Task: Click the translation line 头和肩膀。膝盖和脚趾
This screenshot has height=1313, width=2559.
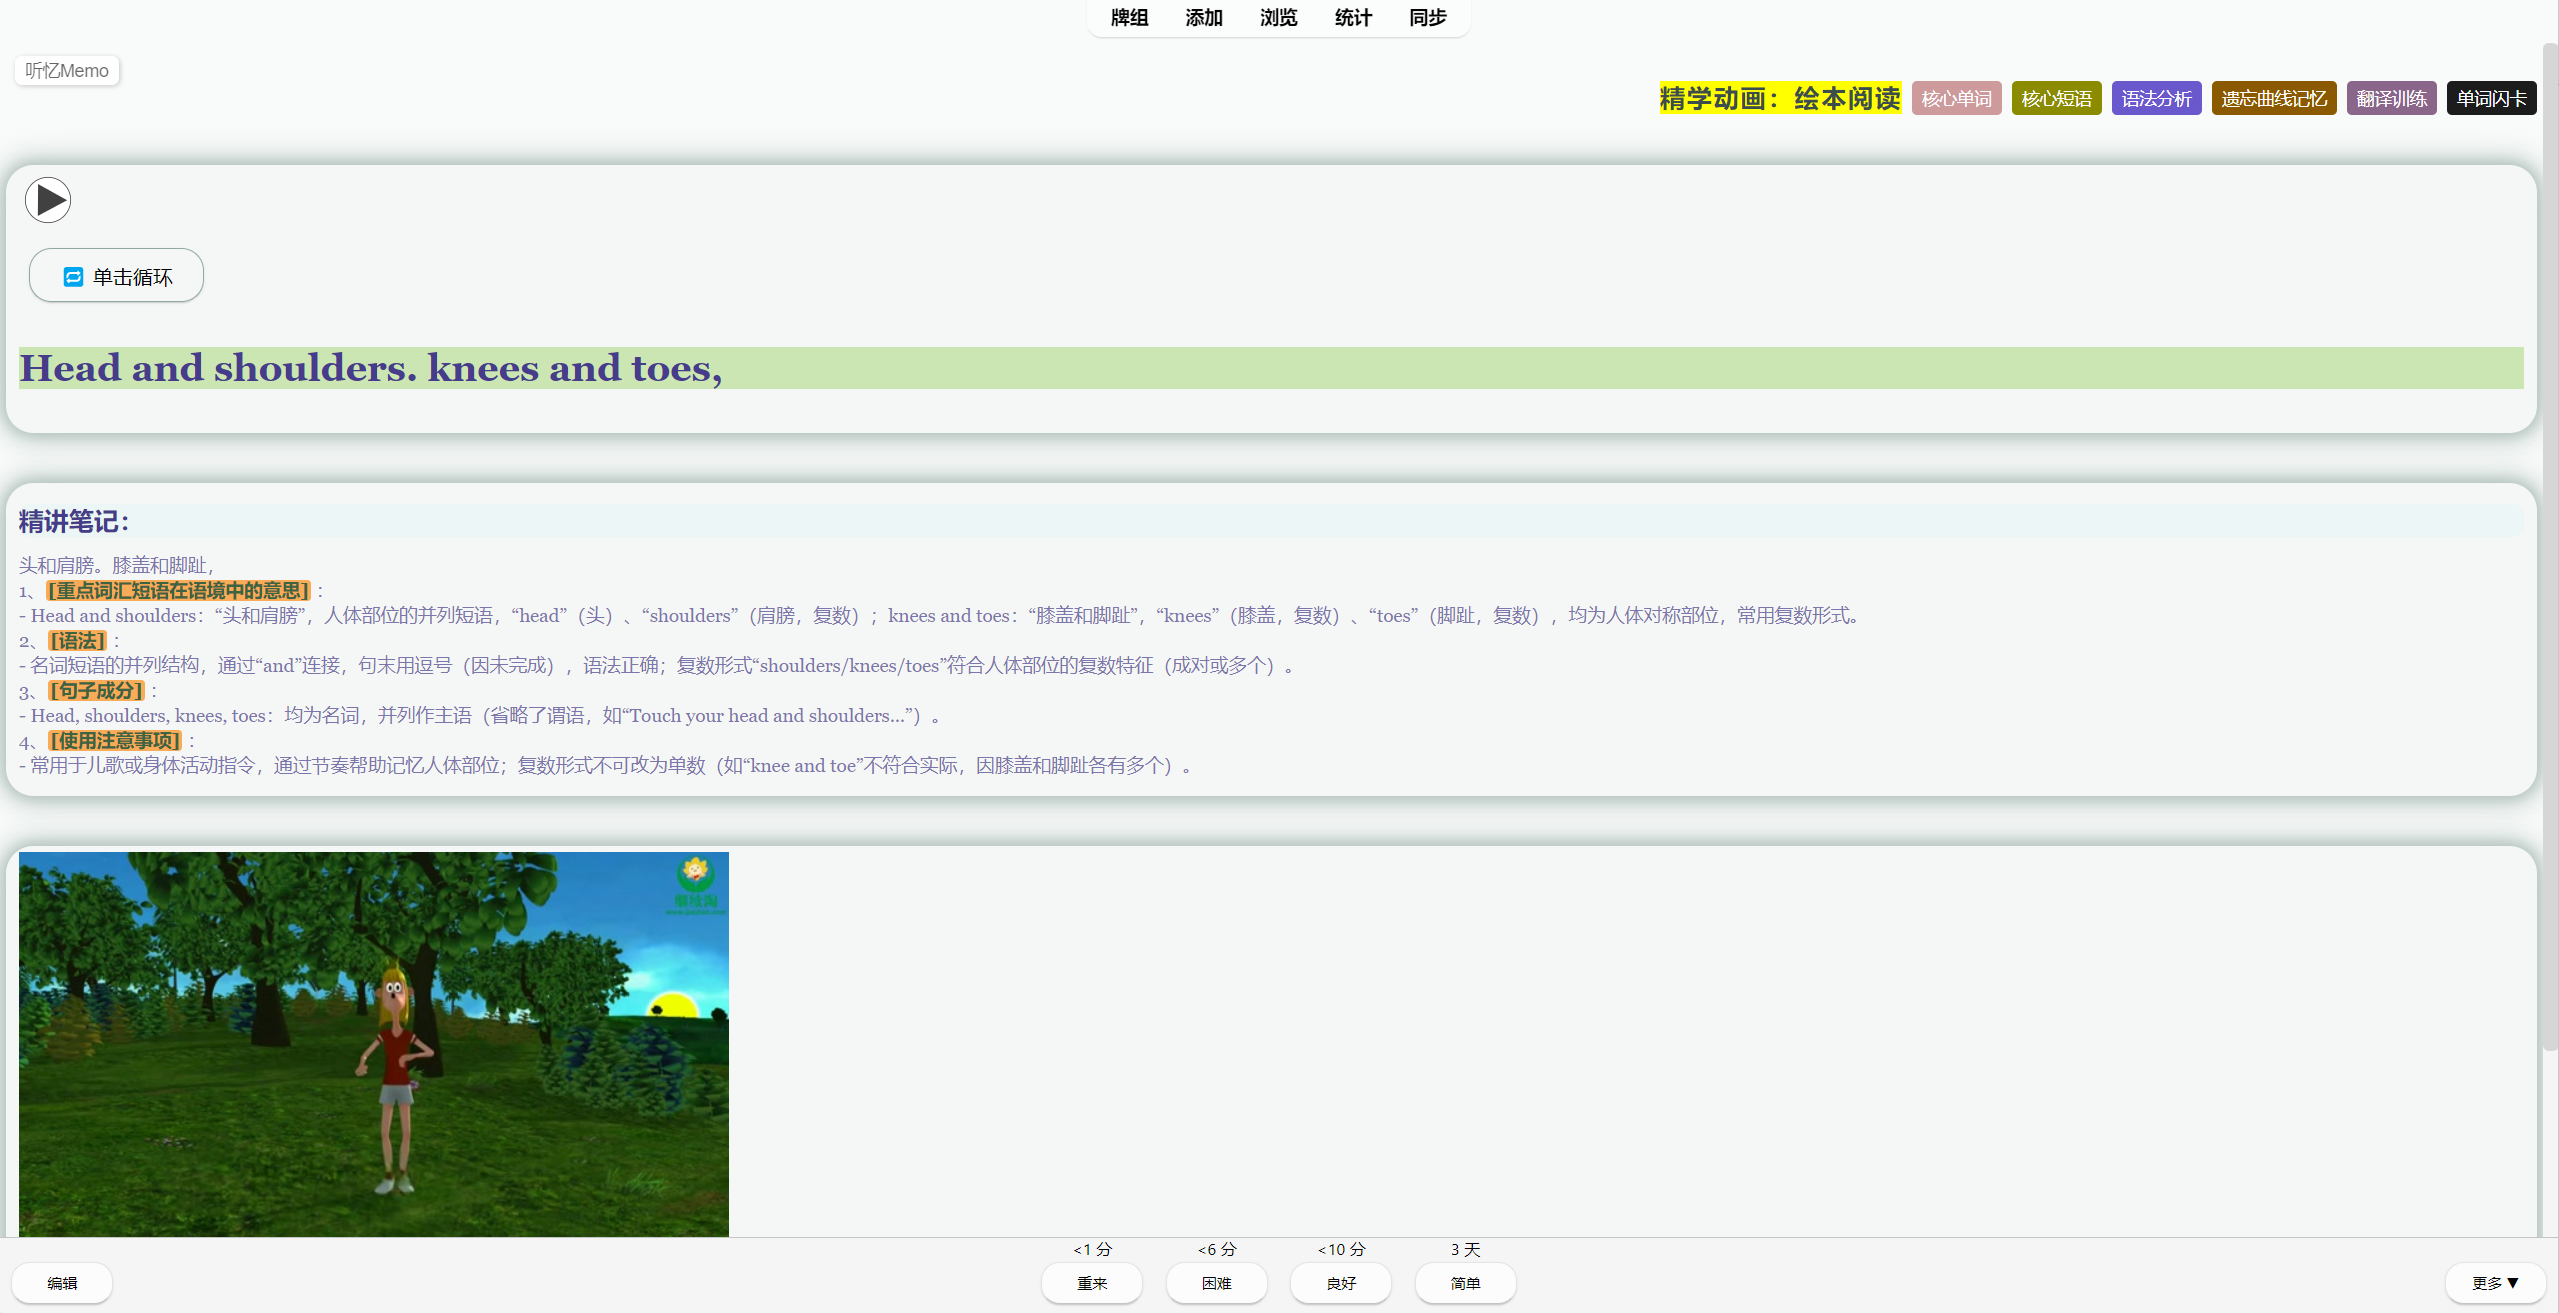Action: click(x=116, y=565)
